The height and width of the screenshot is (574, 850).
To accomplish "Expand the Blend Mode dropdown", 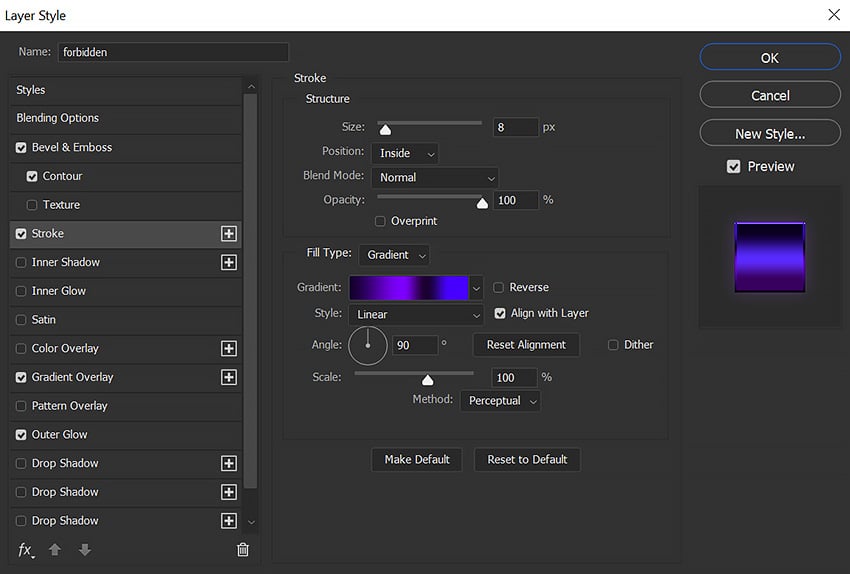I will pos(434,177).
